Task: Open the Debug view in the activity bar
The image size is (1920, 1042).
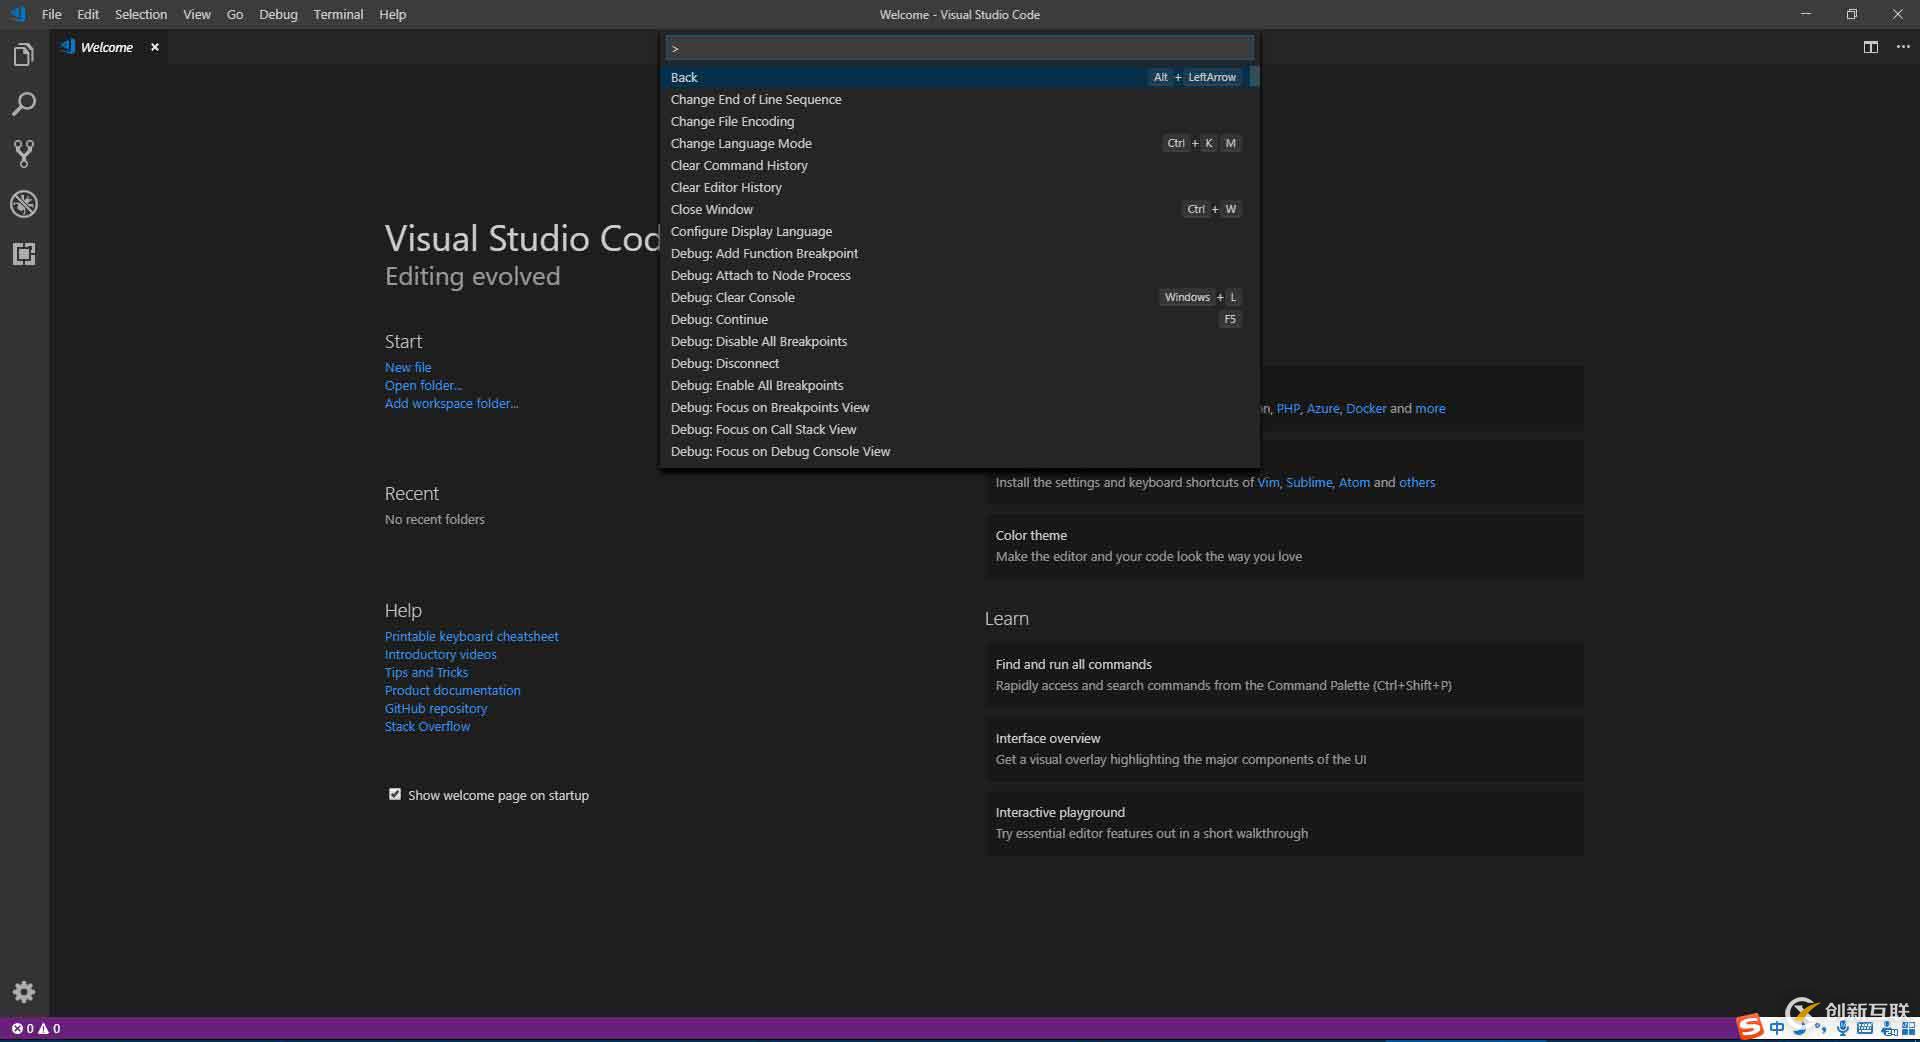Action: 24,204
